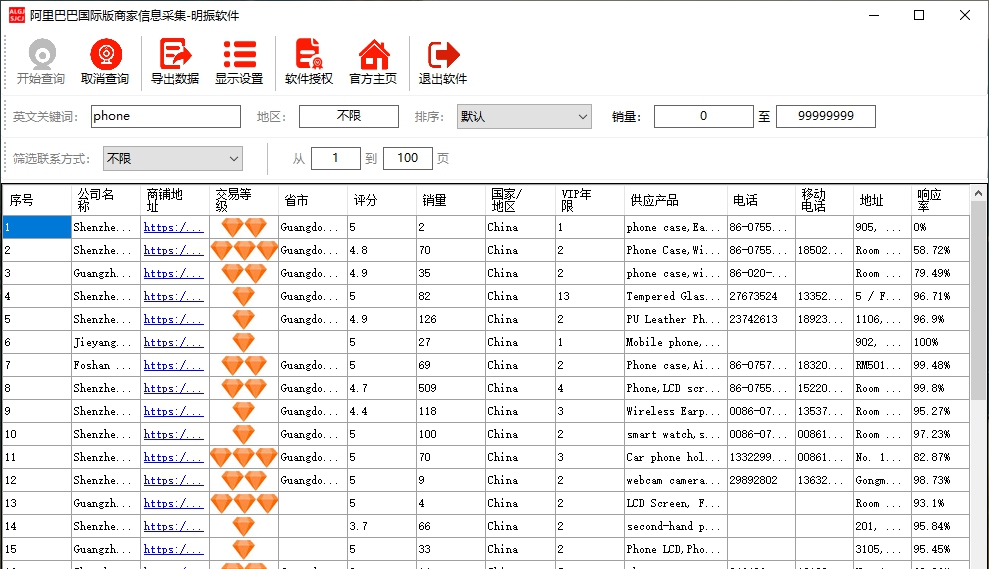Viewport: 989px width, 569px height.
Task: Select cell "LCD Screen, F..."
Action: tap(676, 503)
